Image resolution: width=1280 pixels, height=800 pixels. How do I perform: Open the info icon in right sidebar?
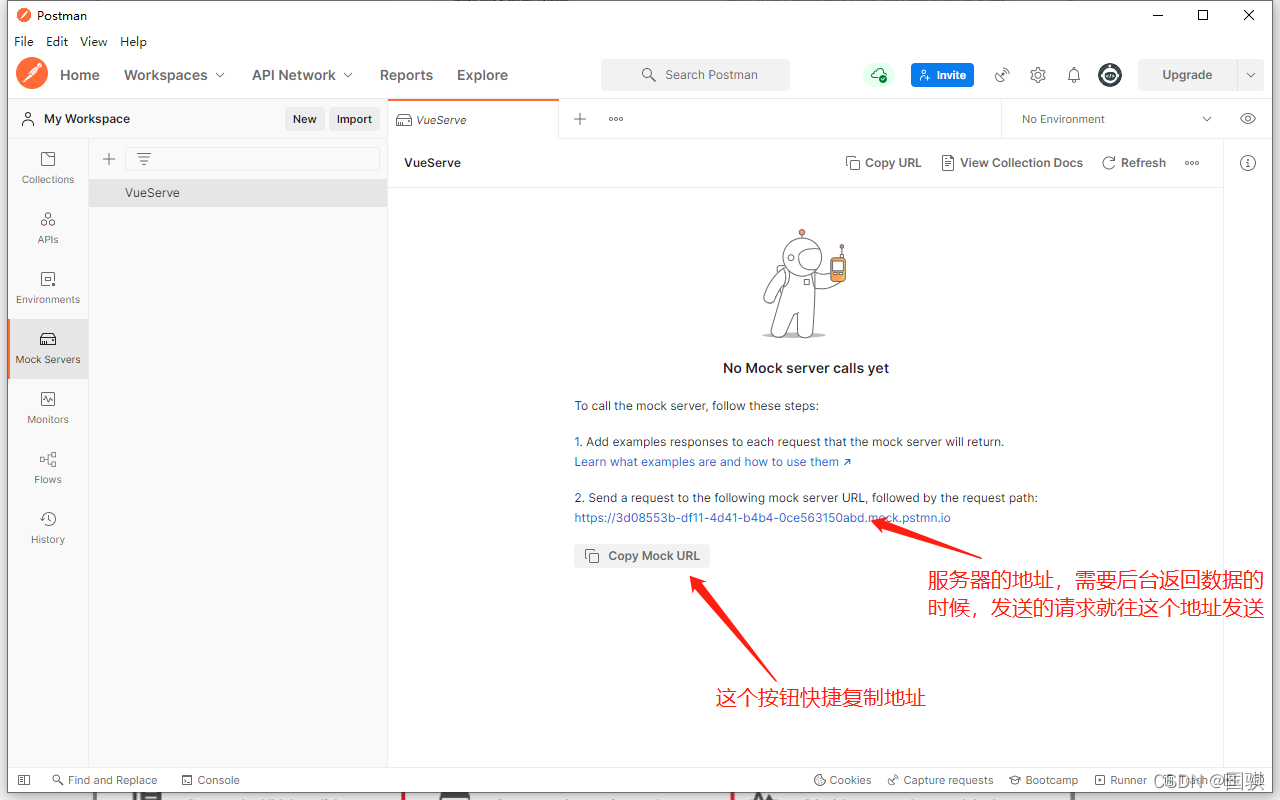tap(1248, 163)
